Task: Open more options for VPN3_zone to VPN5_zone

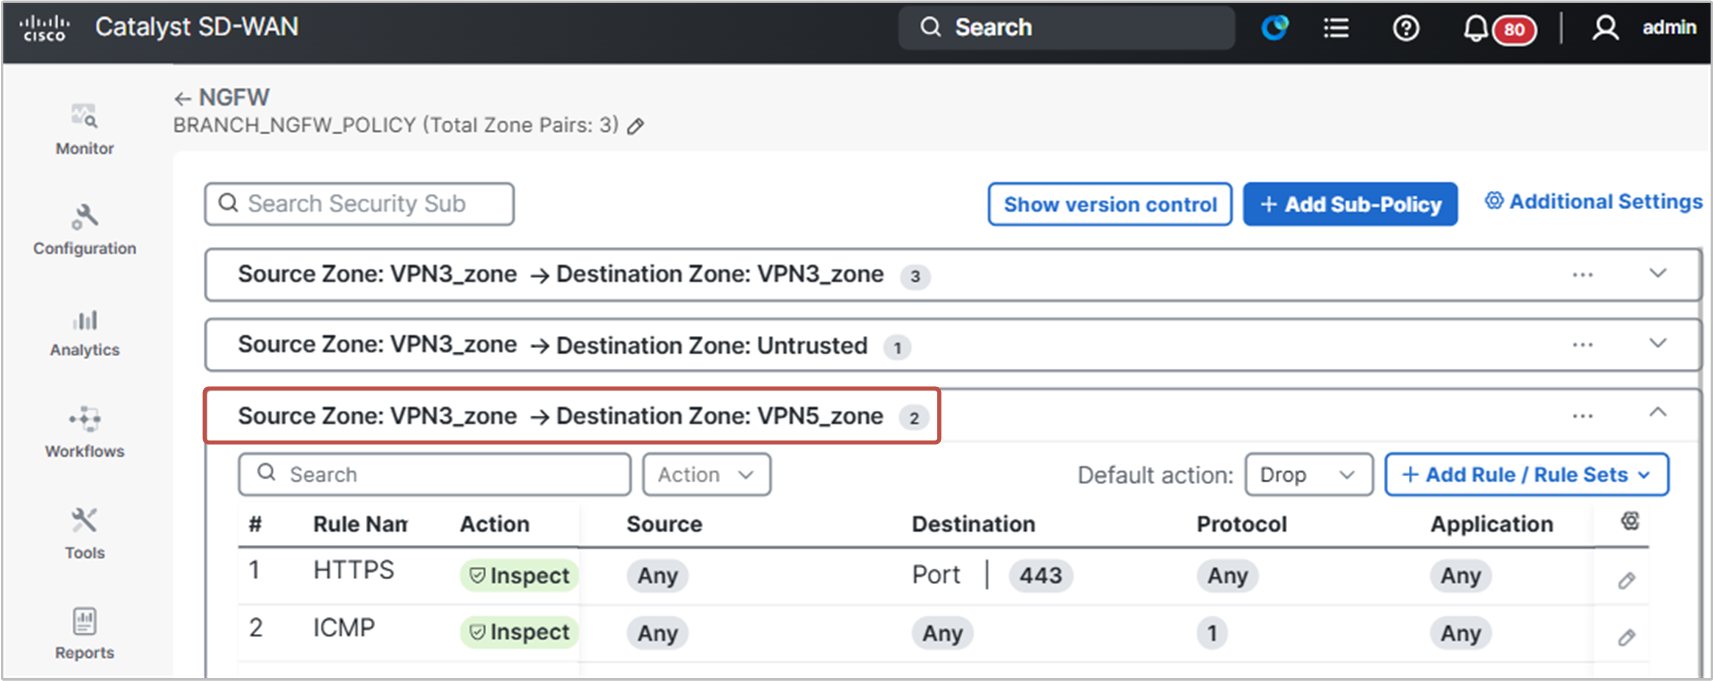Action: pos(1582,415)
